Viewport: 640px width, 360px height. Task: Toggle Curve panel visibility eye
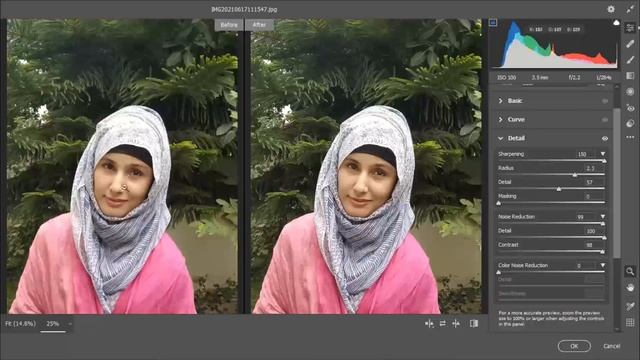(x=605, y=120)
